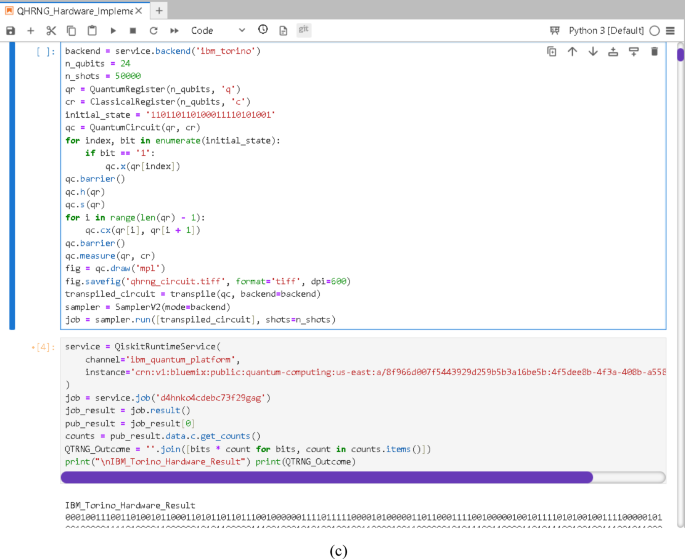Close the QHRNG notebook tab
Screen dimensions: 685x559
point(140,9)
